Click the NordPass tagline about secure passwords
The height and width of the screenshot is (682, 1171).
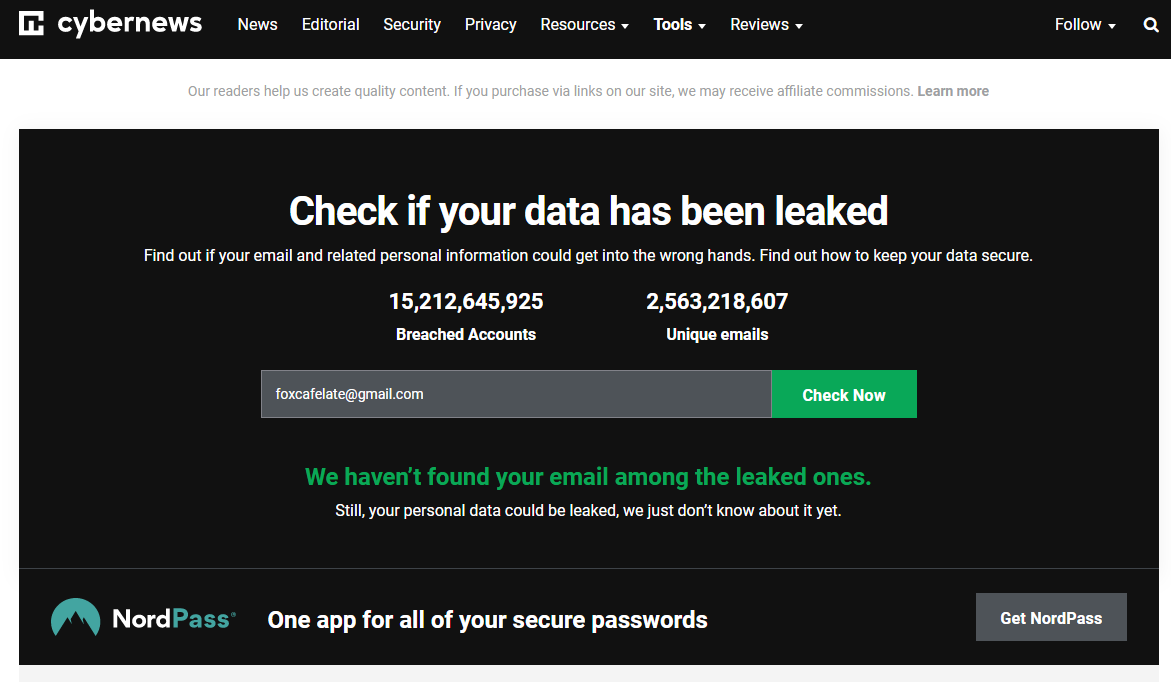(x=488, y=620)
